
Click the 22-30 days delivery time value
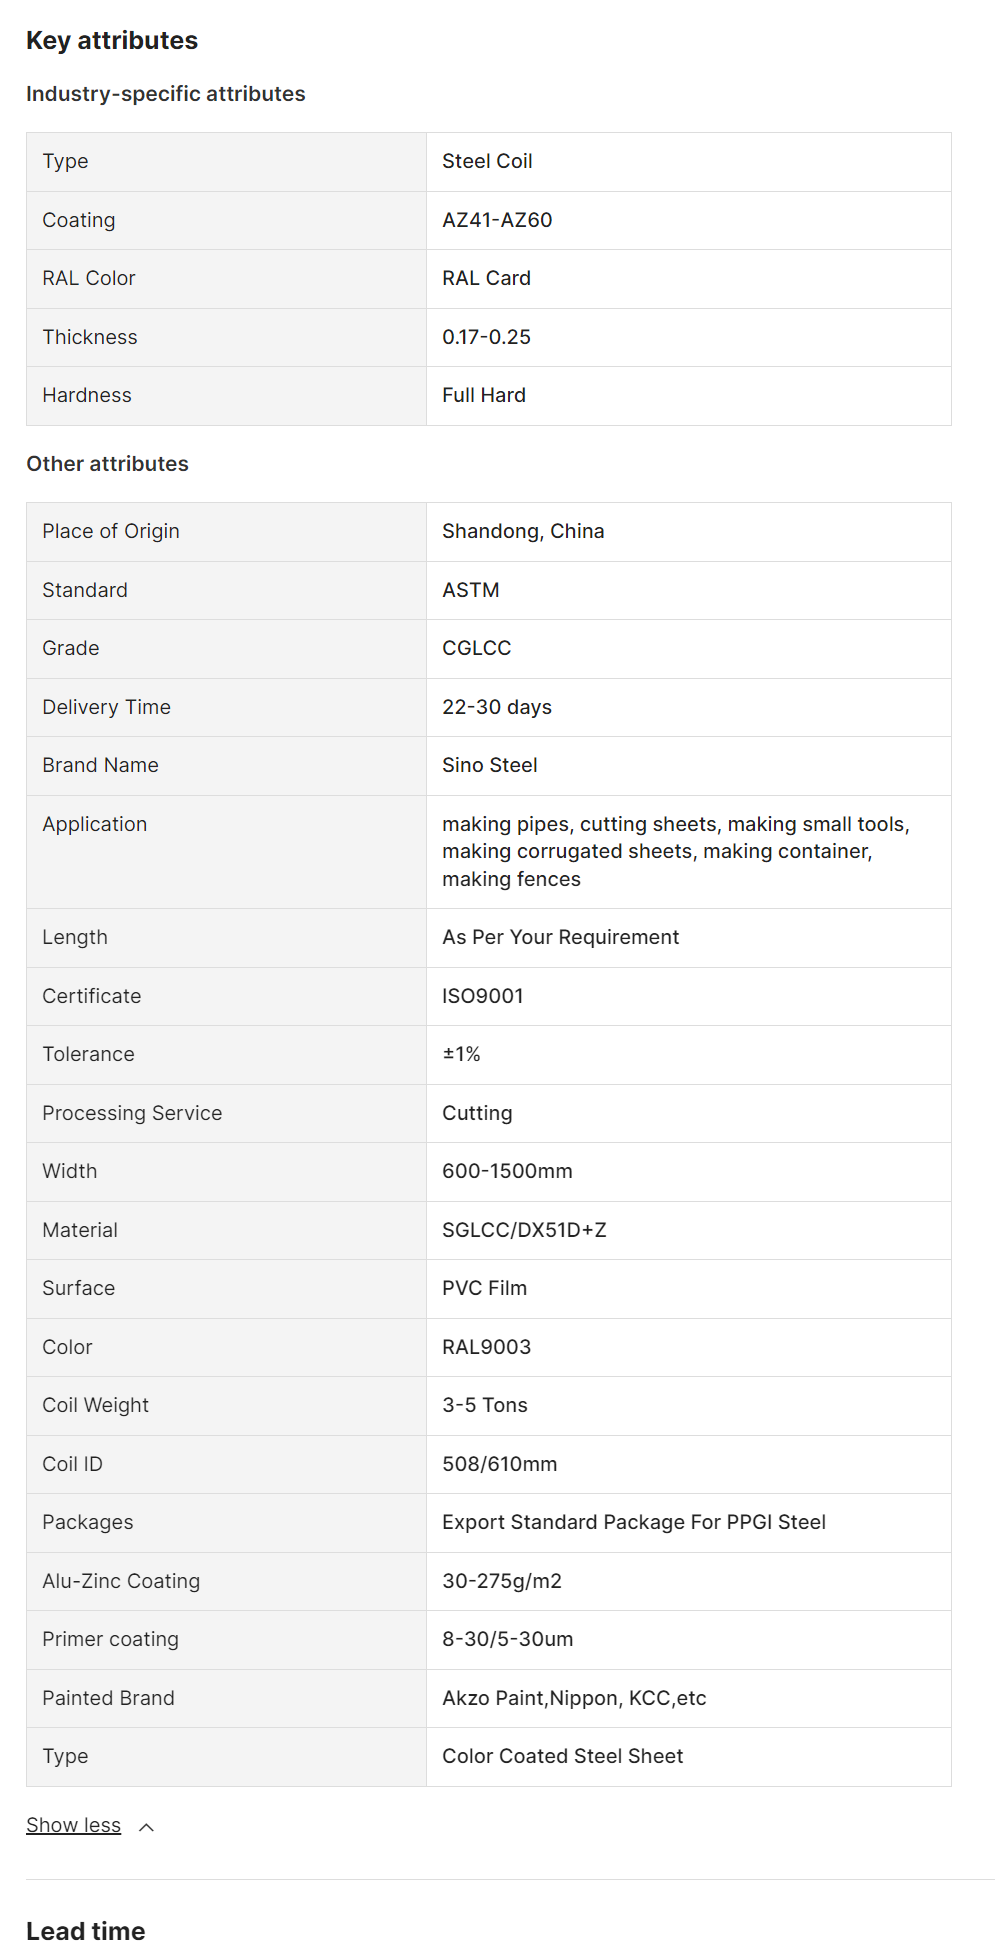click(x=497, y=707)
